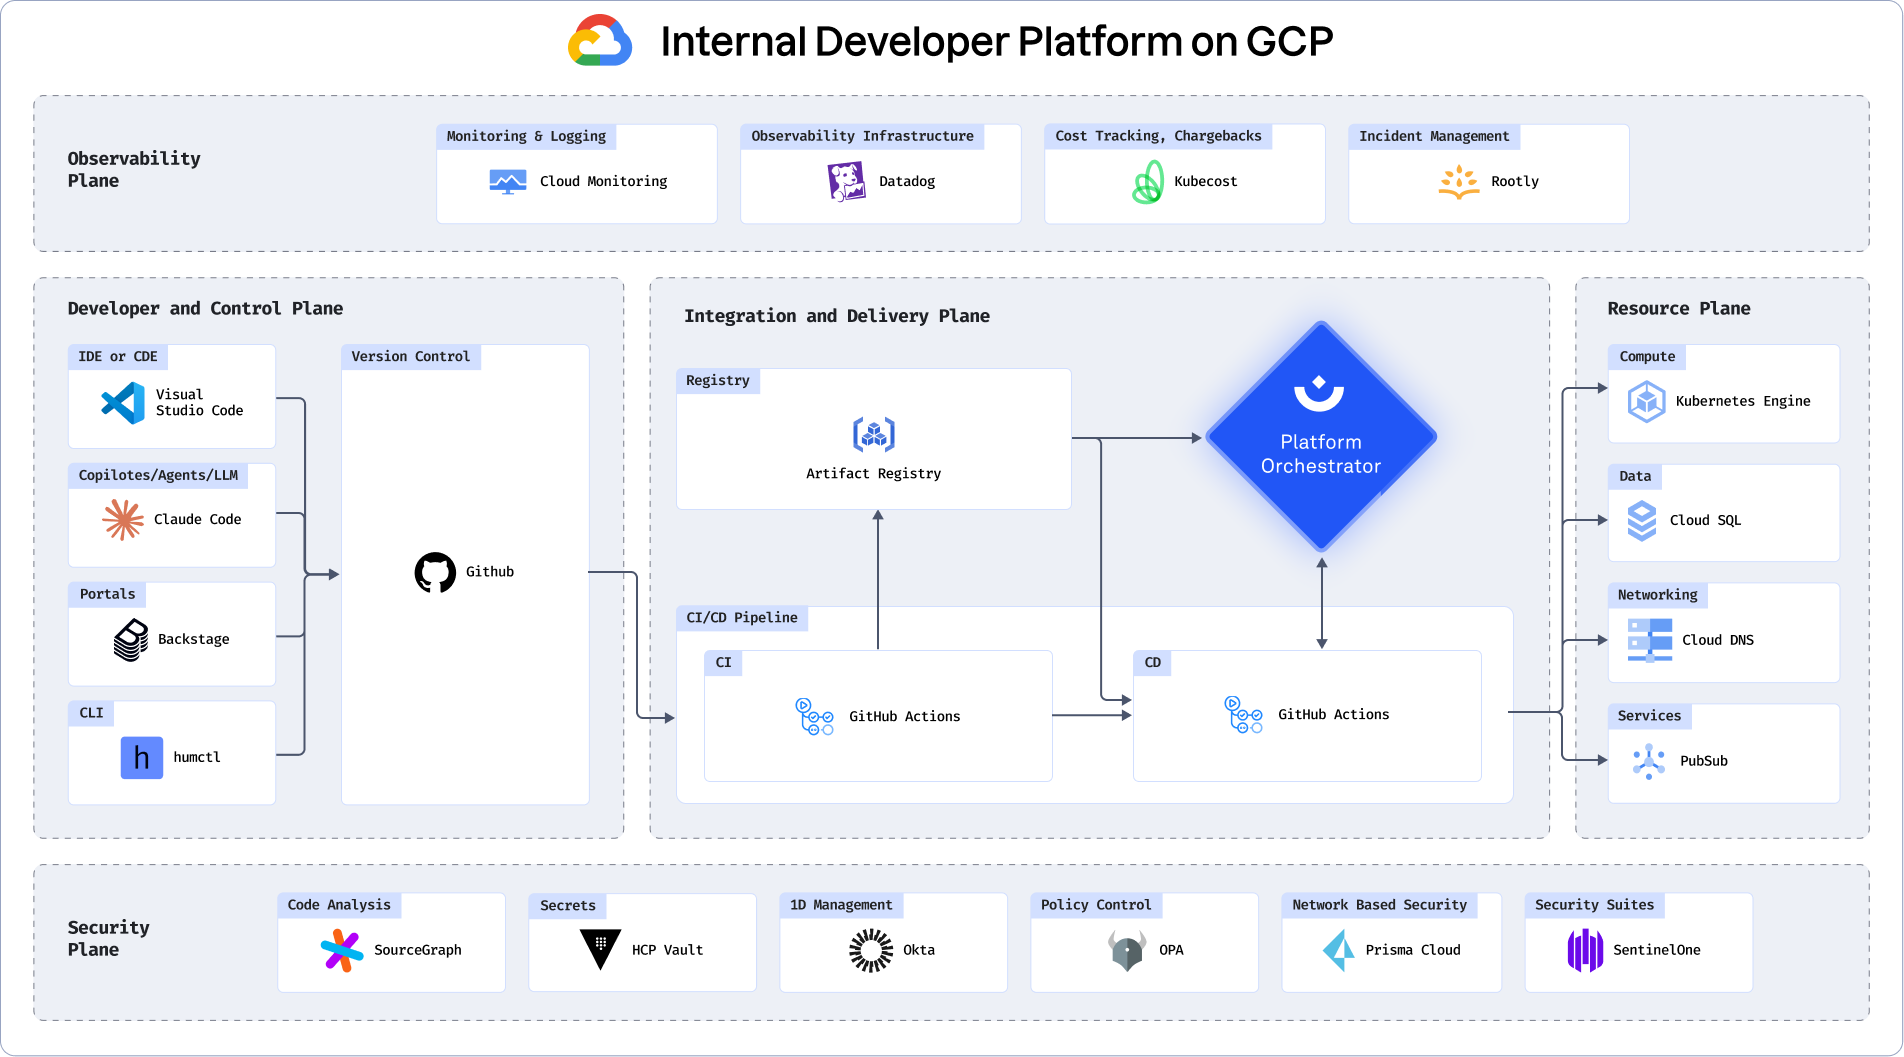Image resolution: width=1904 pixels, height=1057 pixels.
Task: Click the 'Observability Plane' heading
Action: pyautogui.click(x=134, y=170)
